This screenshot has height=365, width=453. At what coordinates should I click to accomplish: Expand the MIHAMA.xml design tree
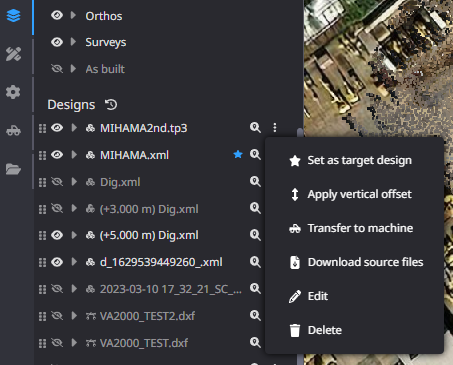coord(74,155)
